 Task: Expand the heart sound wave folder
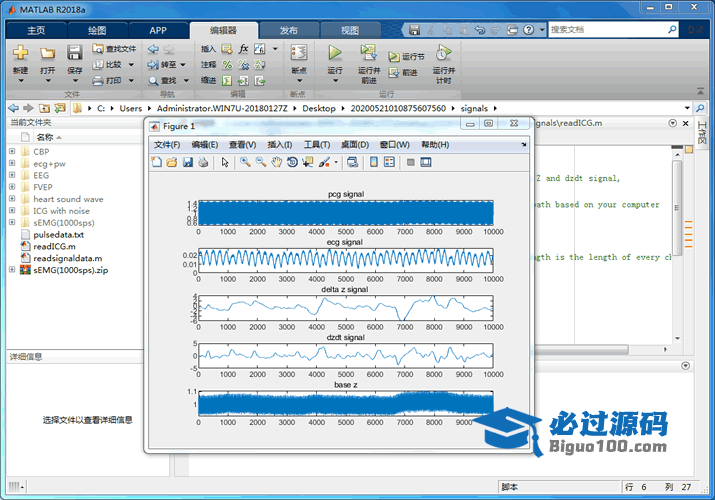[12, 199]
